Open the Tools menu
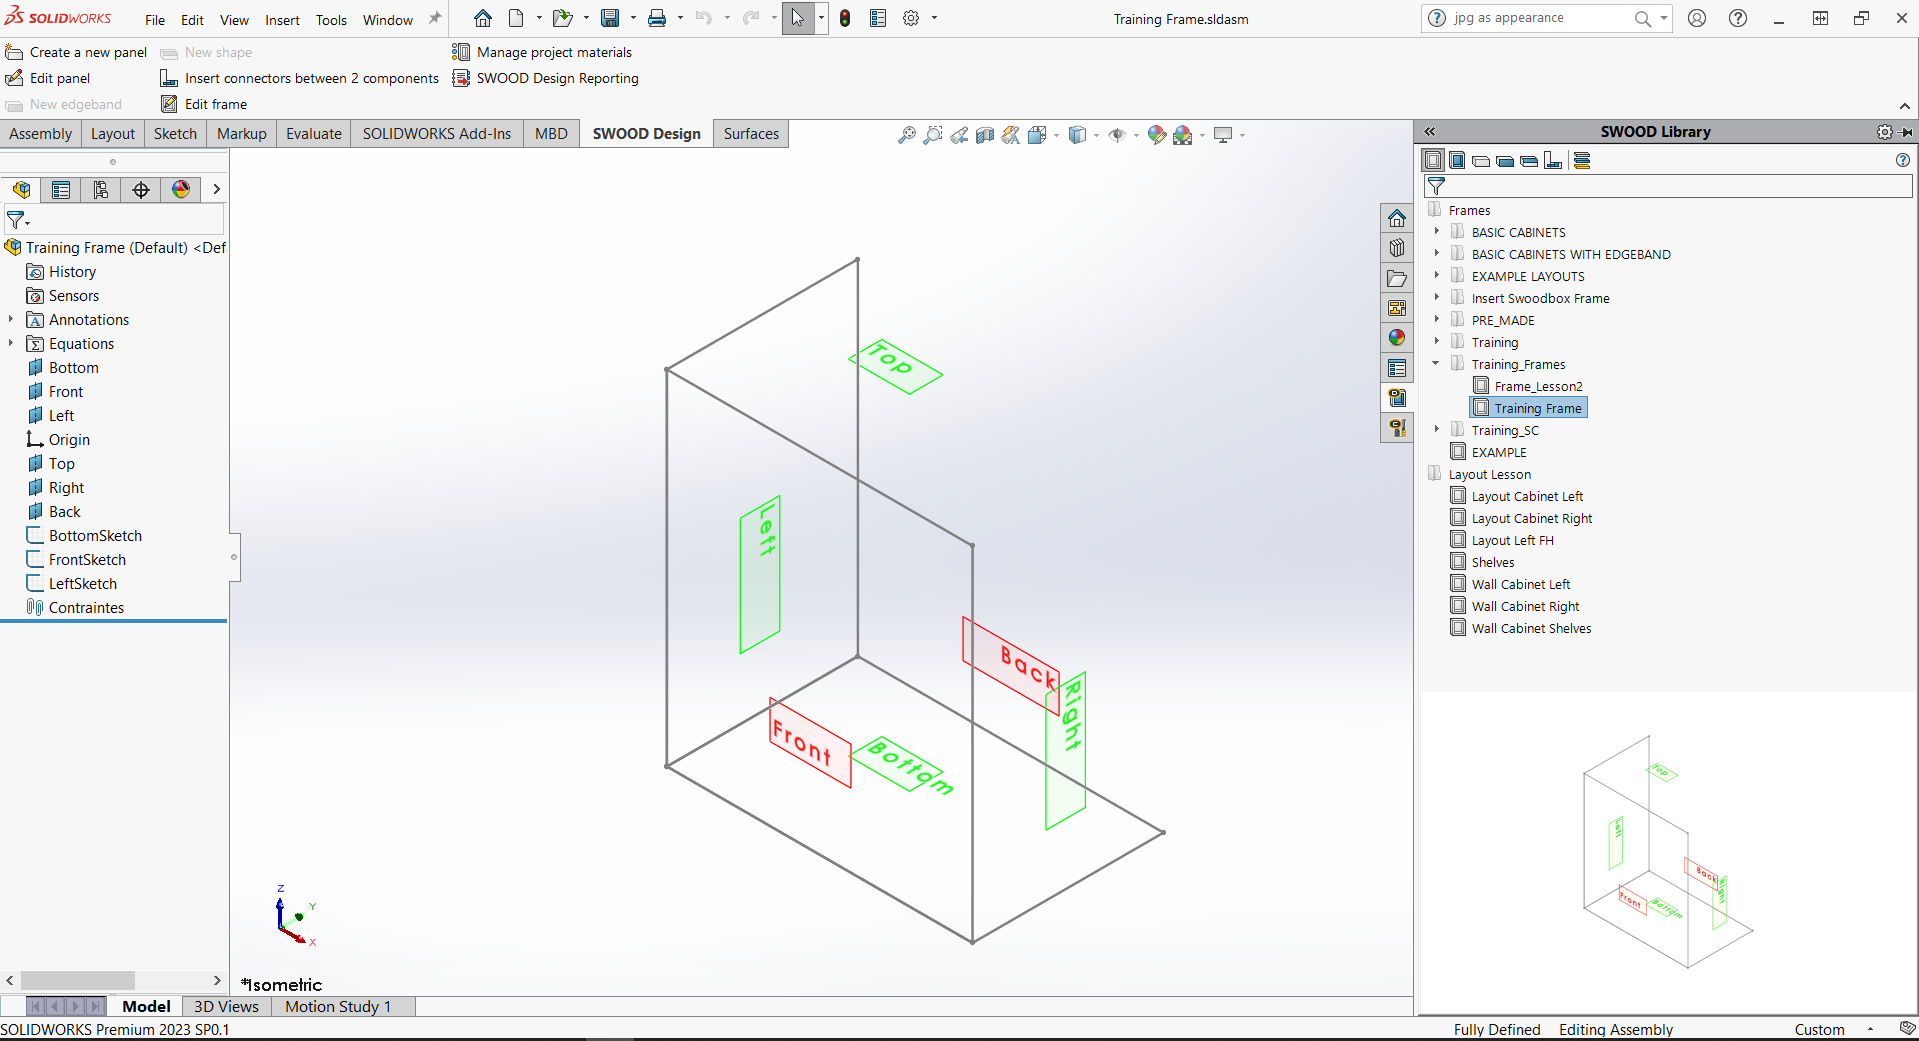The height and width of the screenshot is (1041, 1919). click(331, 20)
